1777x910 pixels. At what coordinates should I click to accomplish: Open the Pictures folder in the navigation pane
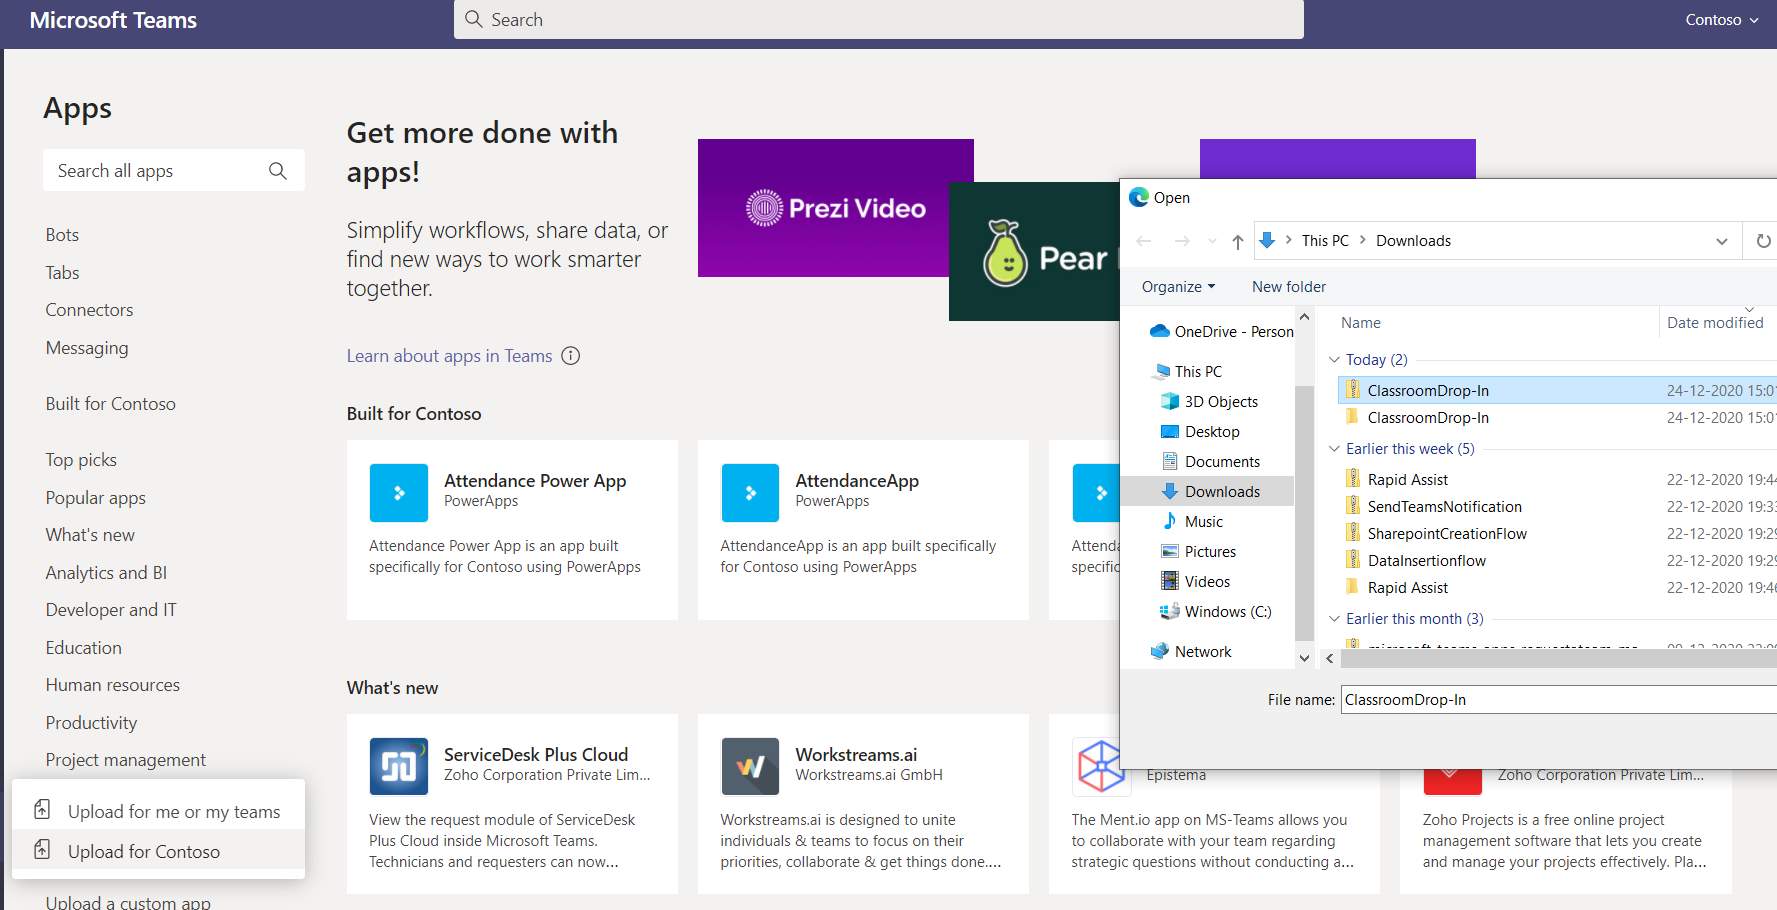point(1198,552)
